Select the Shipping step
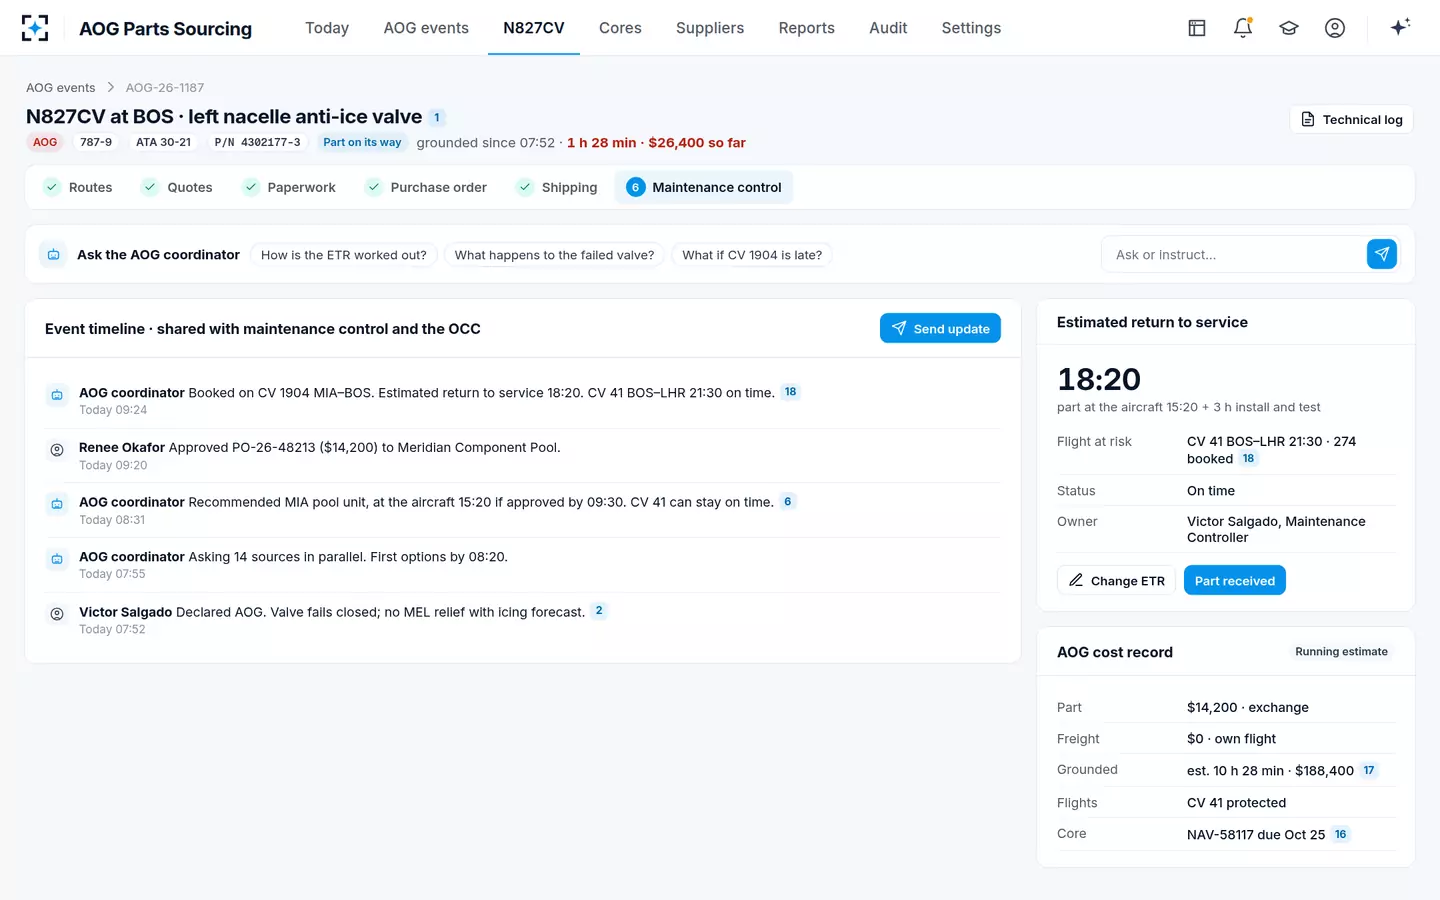 coord(557,187)
